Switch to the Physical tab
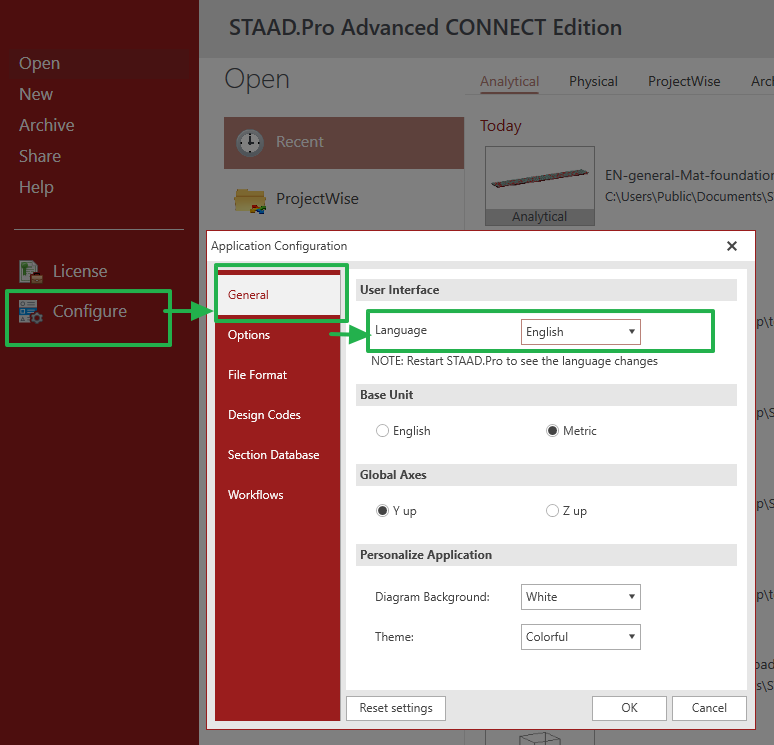 [593, 81]
